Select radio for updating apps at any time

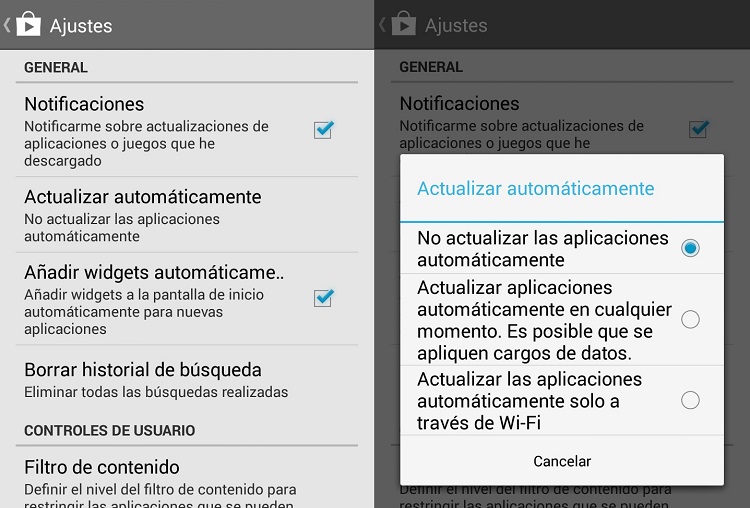pyautogui.click(x=690, y=319)
